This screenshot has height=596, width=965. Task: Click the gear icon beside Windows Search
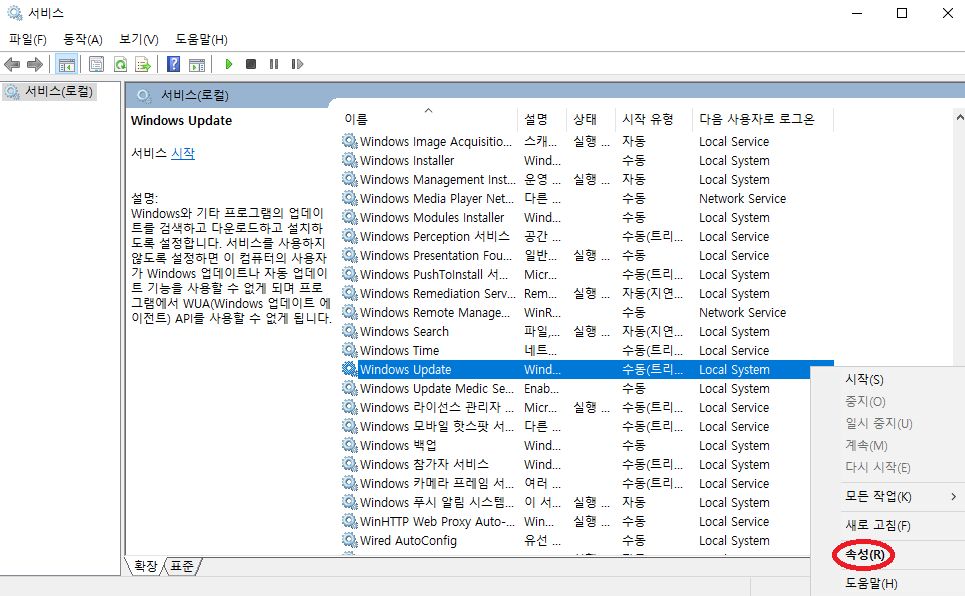point(350,331)
